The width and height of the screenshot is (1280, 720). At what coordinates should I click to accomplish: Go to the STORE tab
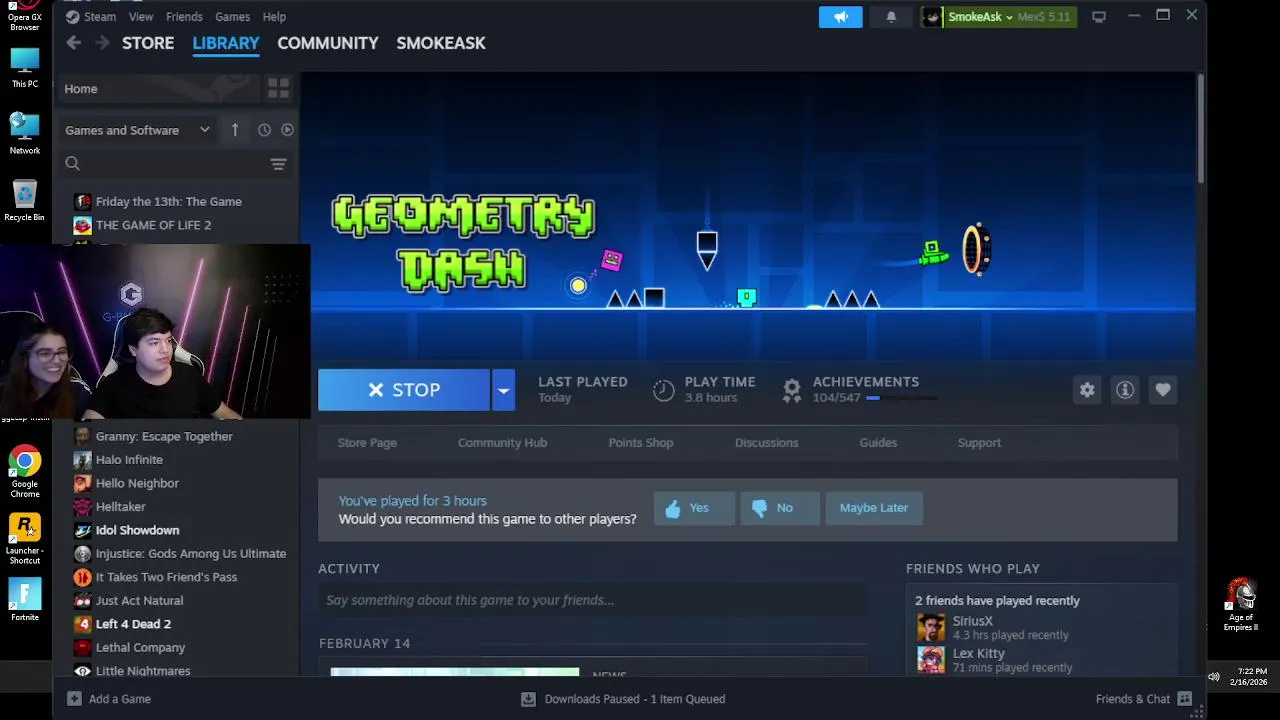click(148, 43)
